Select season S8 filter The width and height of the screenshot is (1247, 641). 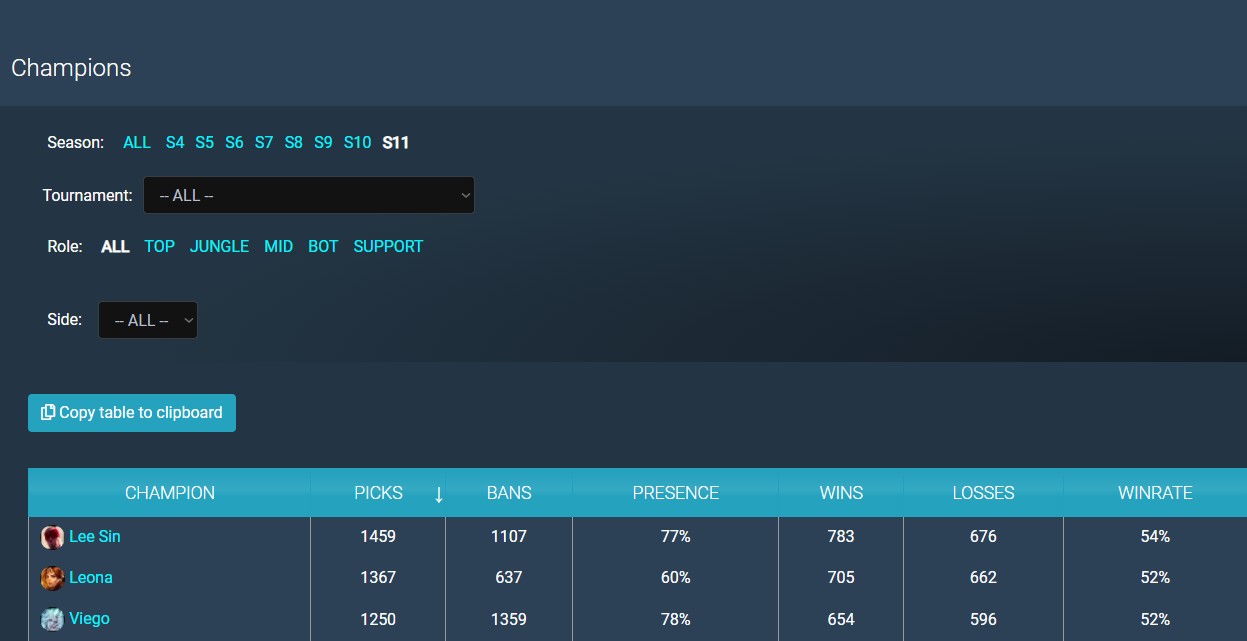pyautogui.click(x=293, y=142)
